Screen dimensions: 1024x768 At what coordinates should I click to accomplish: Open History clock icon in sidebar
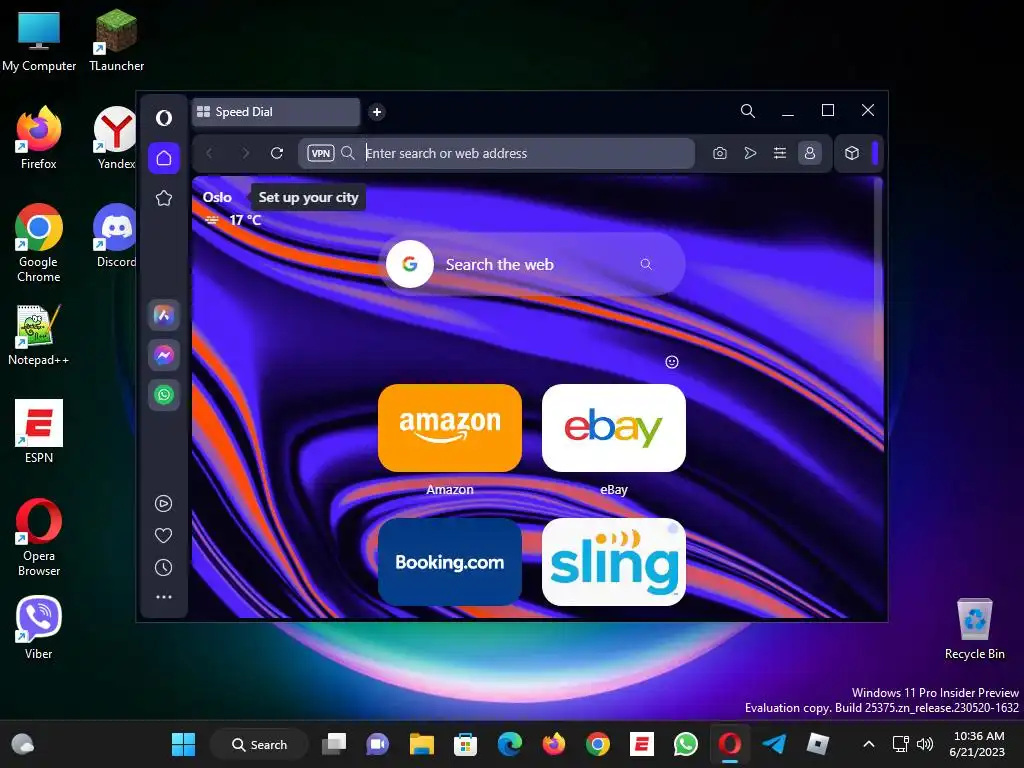point(163,568)
